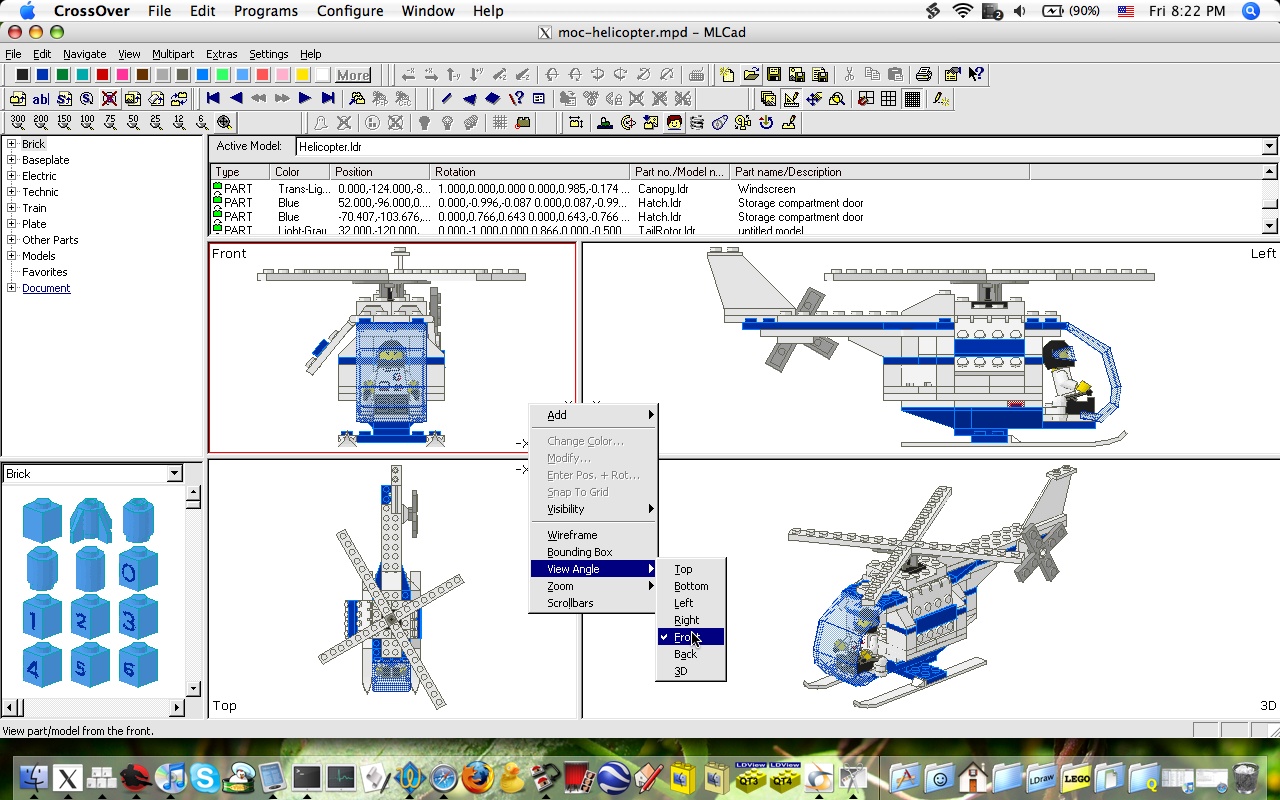Image resolution: width=1280 pixels, height=800 pixels.
Task: Click the context help pointer icon
Action: click(x=976, y=75)
